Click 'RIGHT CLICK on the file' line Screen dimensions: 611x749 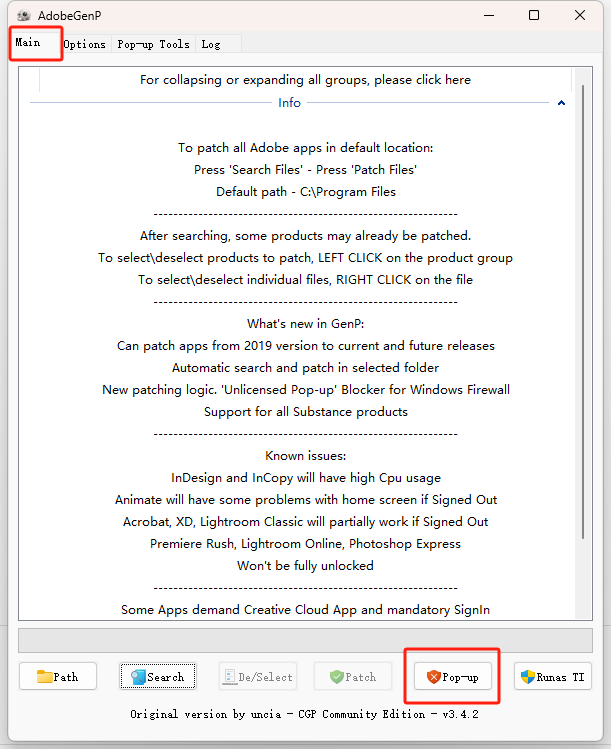click(306, 279)
